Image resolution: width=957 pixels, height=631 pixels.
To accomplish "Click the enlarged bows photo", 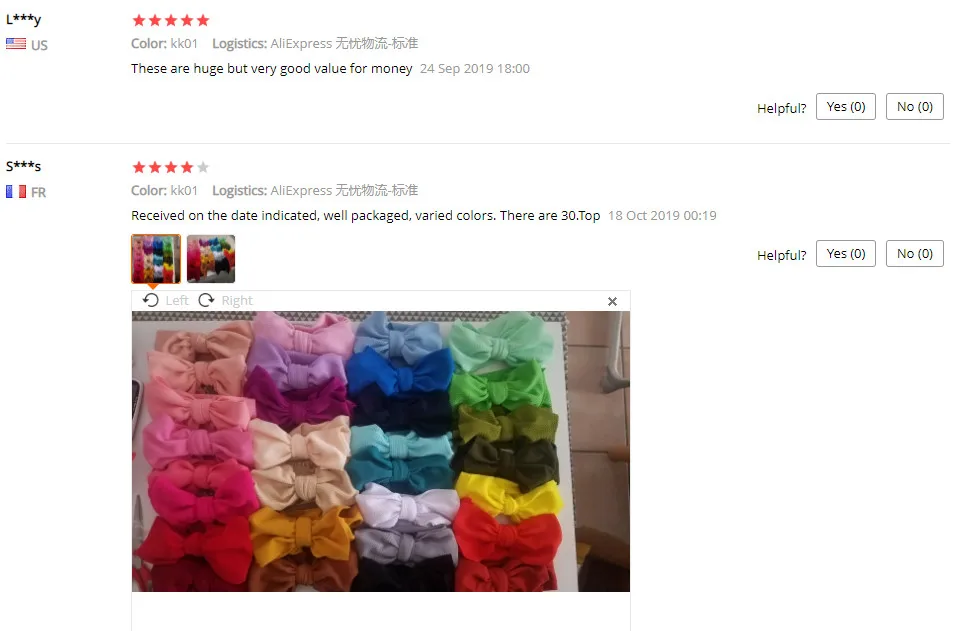I will point(381,452).
